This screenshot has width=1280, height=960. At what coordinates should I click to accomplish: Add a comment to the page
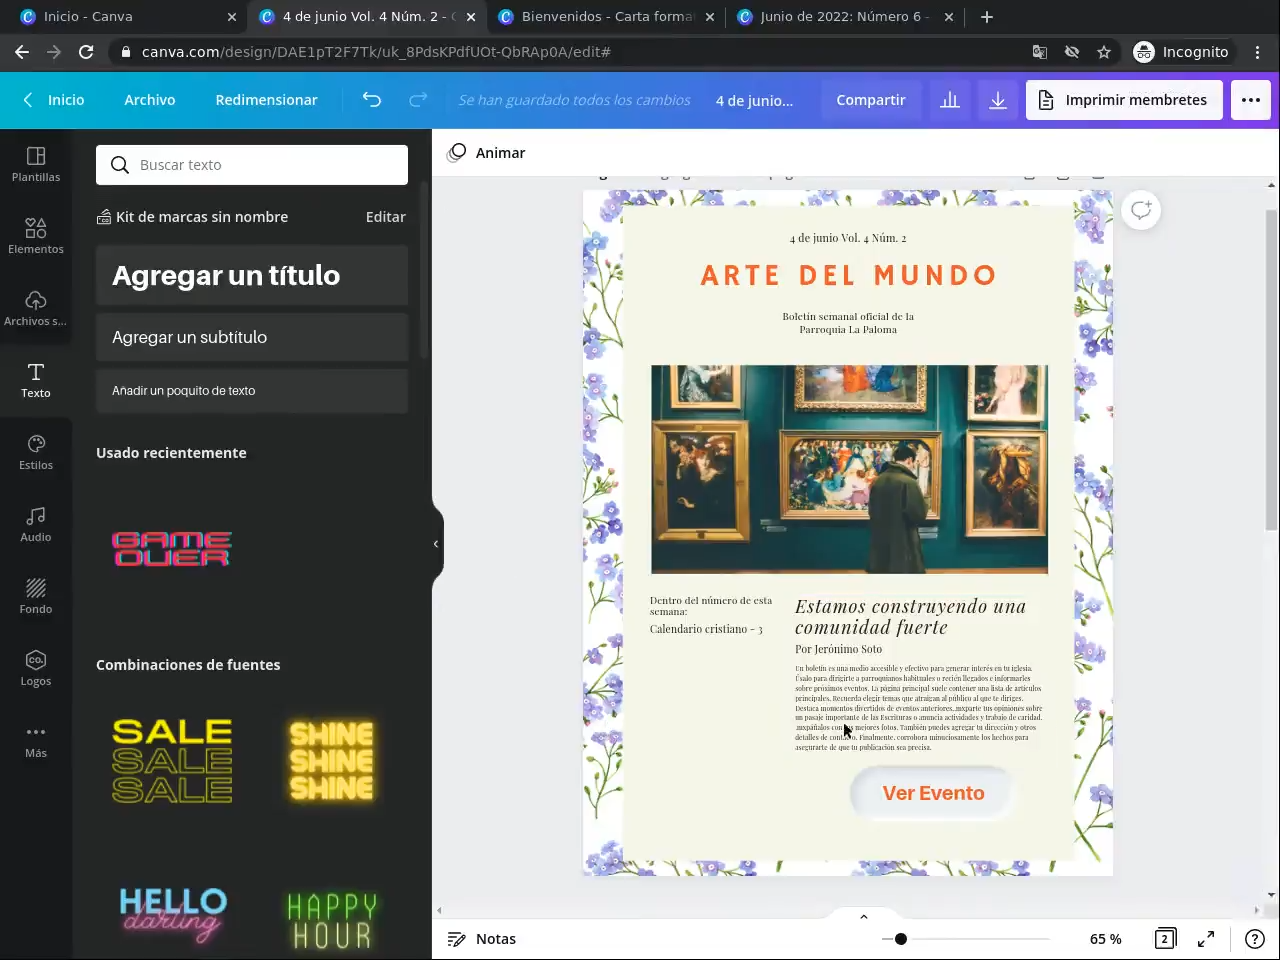[x=1141, y=210]
